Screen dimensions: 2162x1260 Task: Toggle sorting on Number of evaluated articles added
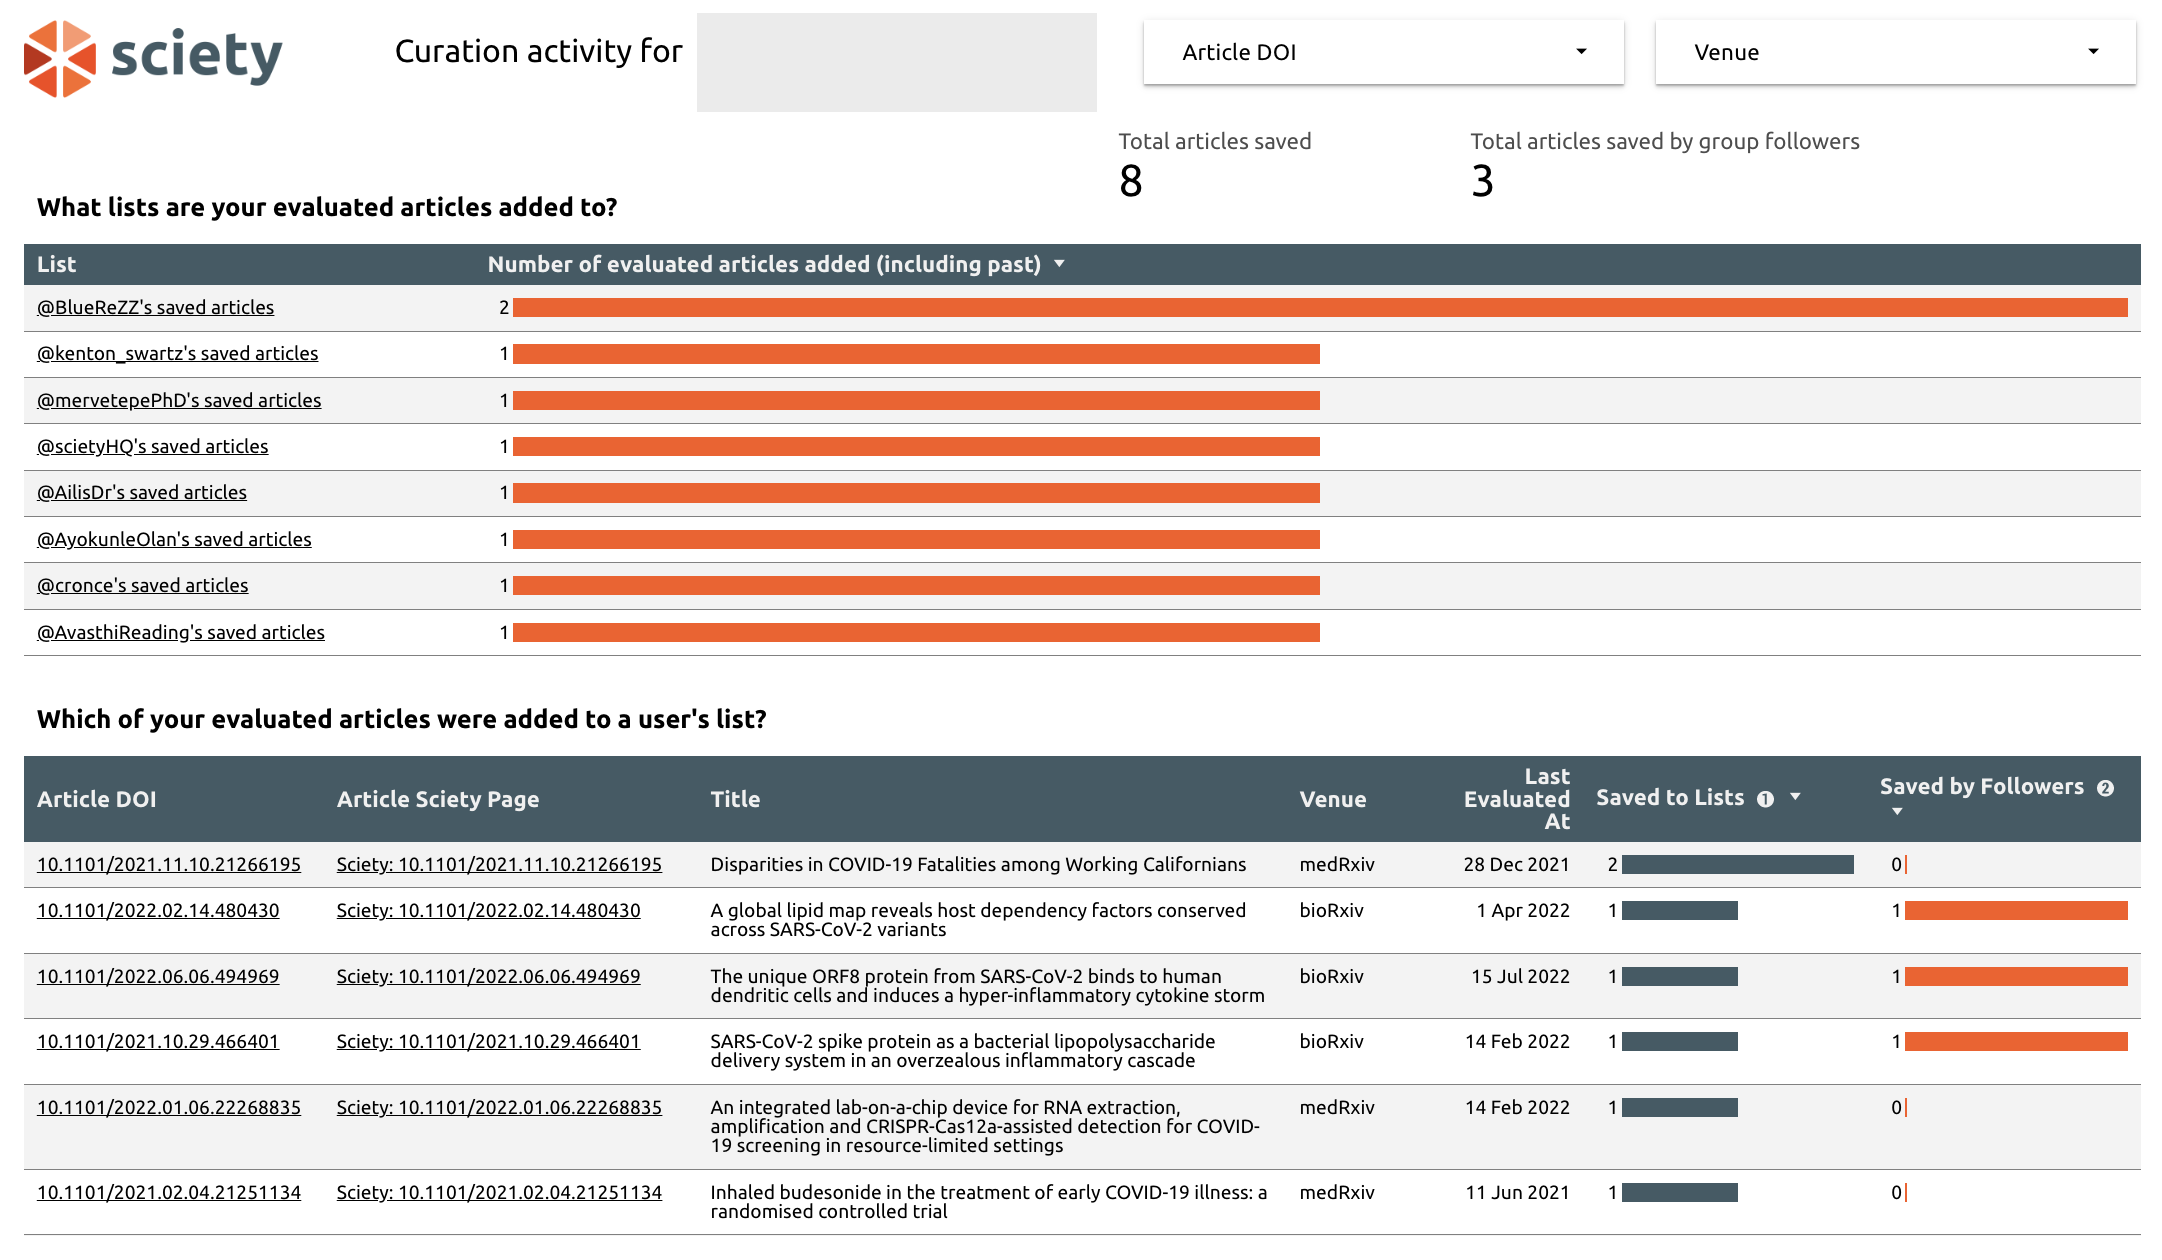tap(1059, 264)
